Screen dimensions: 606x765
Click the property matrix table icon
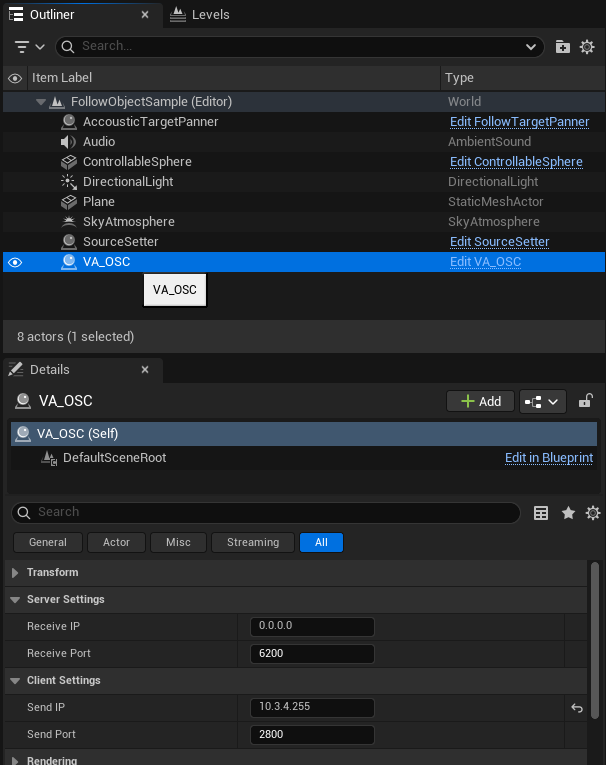tap(541, 513)
